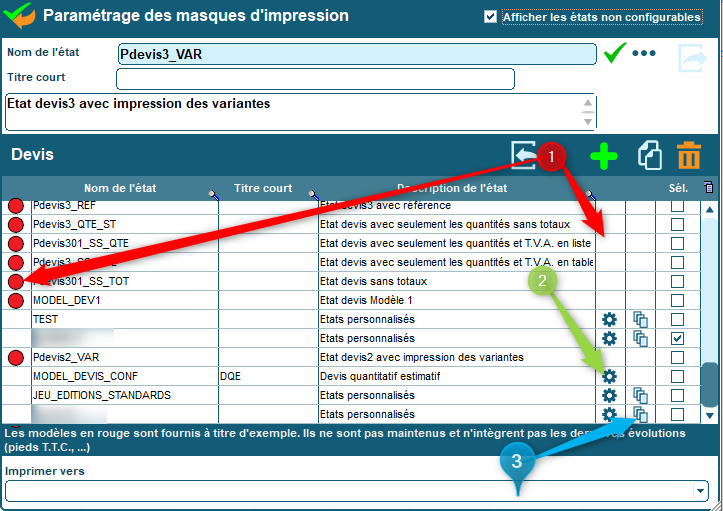This screenshot has width=723, height=511.
Task: Click the table options icon beside Sél. header
Action: click(x=709, y=187)
